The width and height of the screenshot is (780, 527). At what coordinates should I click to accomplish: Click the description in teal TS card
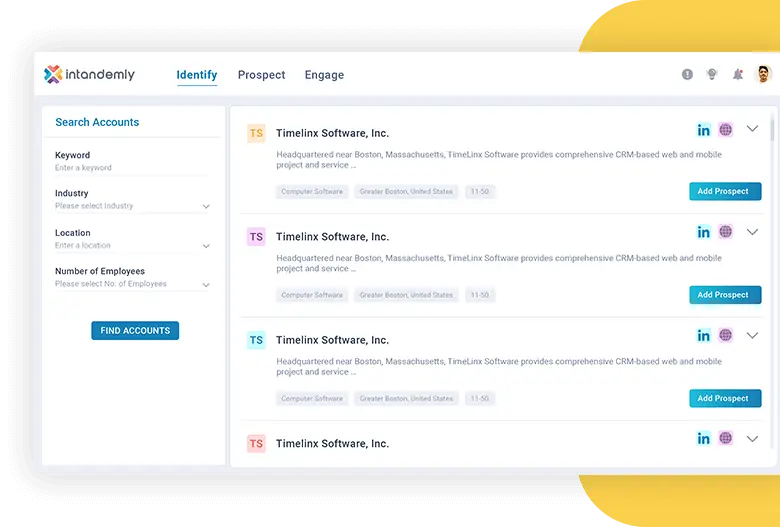(x=499, y=367)
